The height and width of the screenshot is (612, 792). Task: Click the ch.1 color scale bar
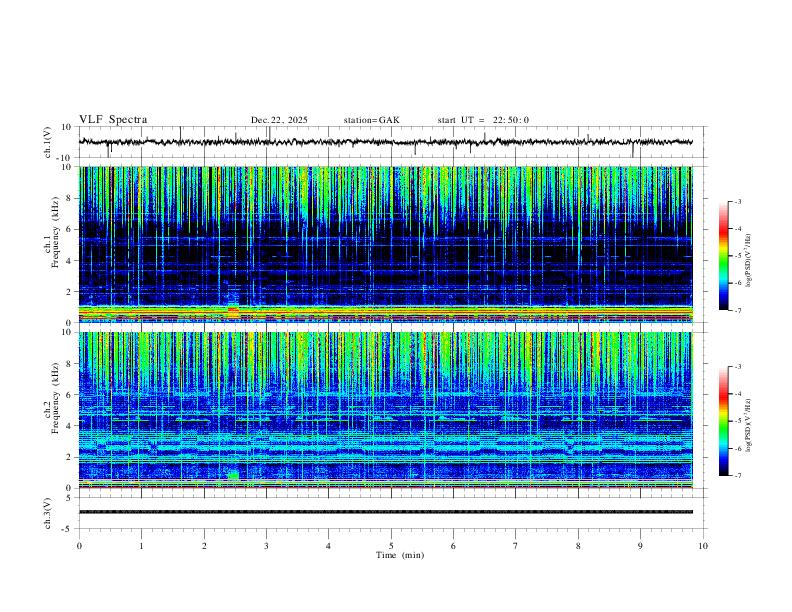723,256
